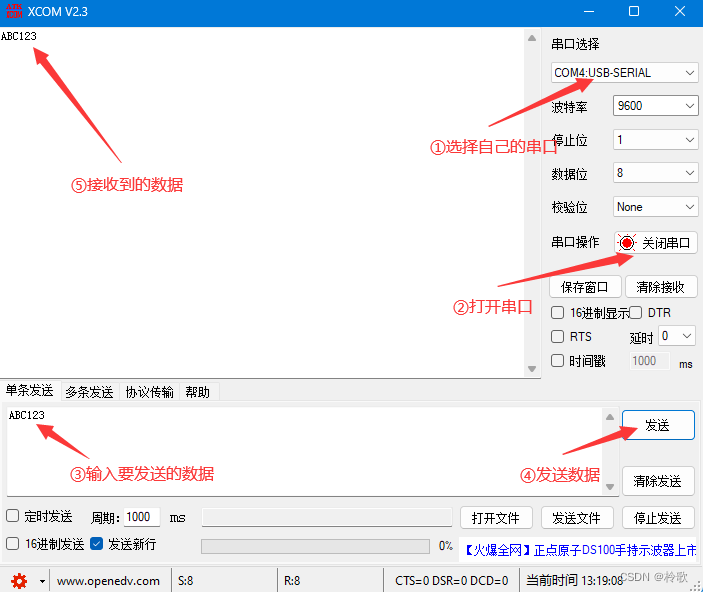
Task: Click the 关闭串口 close port button
Action: pos(655,243)
